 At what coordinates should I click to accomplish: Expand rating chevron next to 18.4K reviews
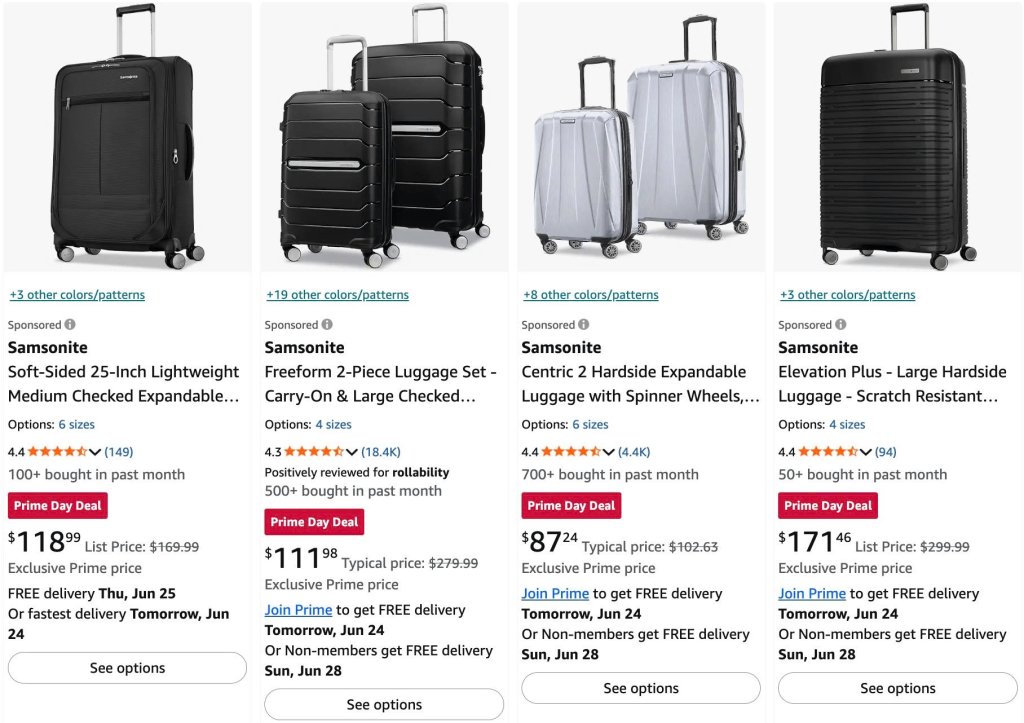pos(351,452)
